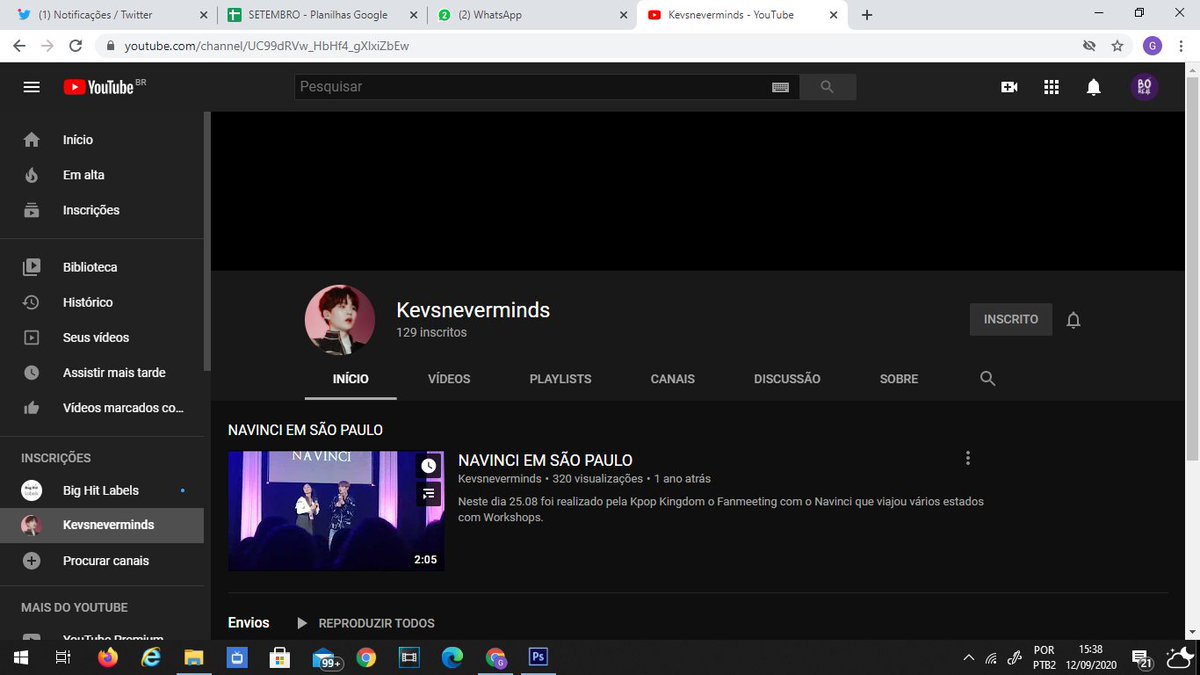Open the notifications bell in header
1200x675 pixels.
tap(1094, 87)
